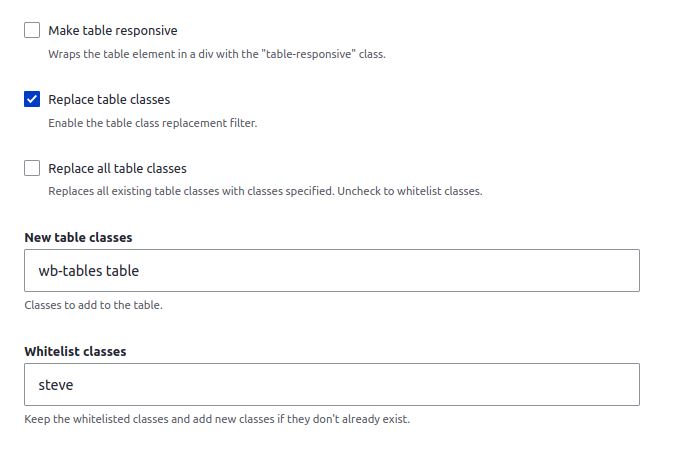
Task: Click "Enable the table class replacement filter" text
Action: (x=152, y=123)
